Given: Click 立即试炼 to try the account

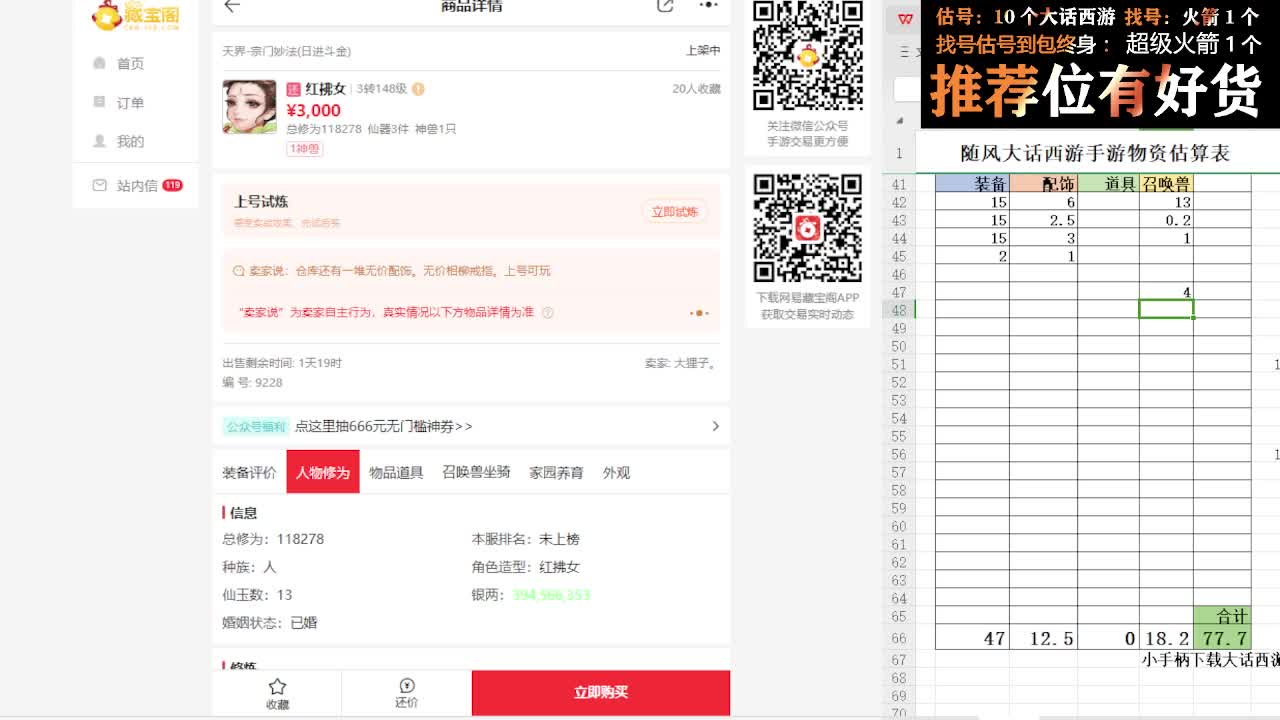Looking at the screenshot, I should click(x=676, y=211).
